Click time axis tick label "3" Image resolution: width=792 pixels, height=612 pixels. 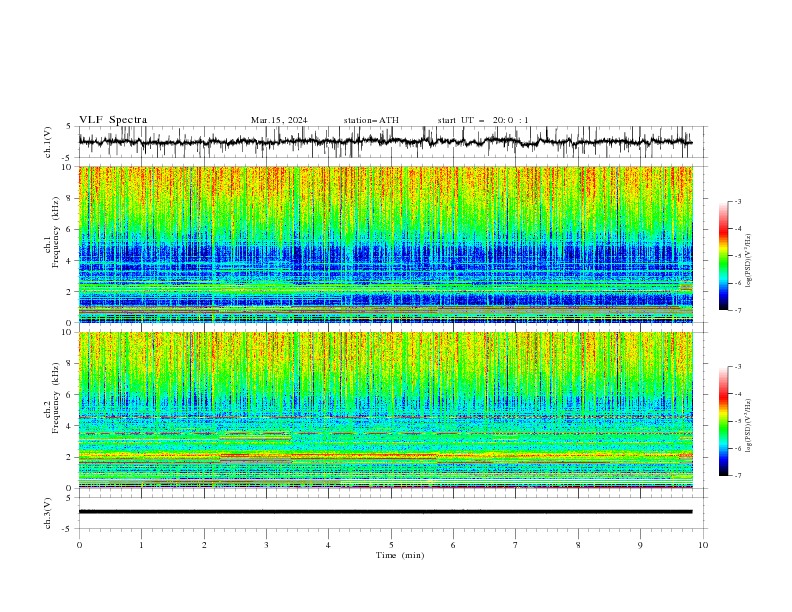[x=266, y=545]
